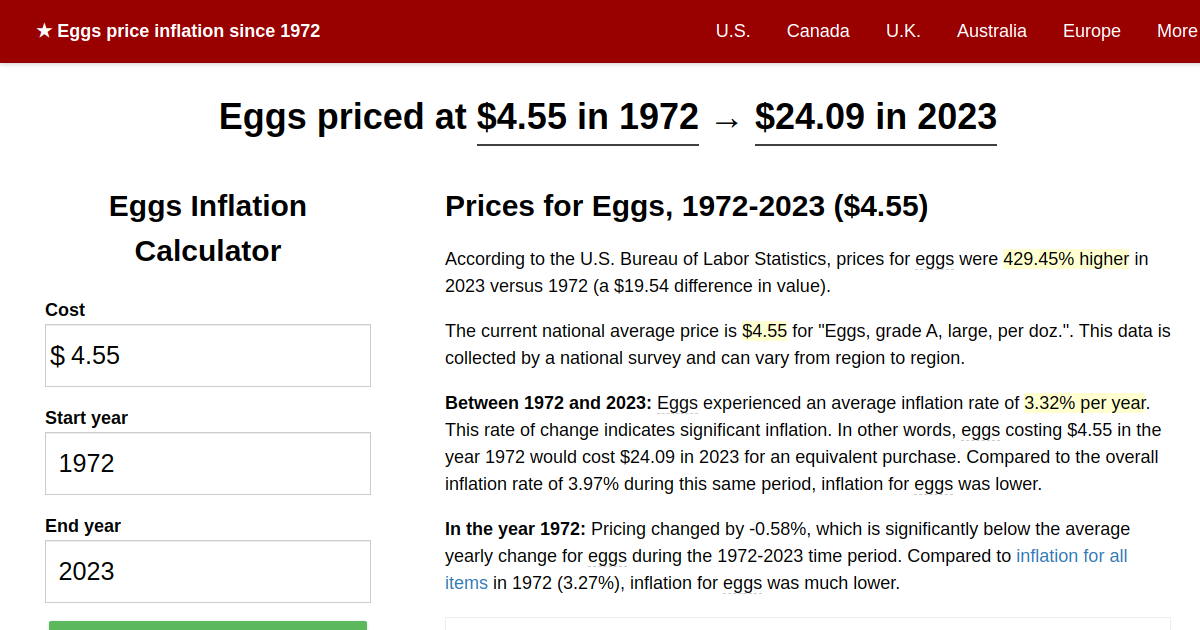
Task: Focus the Start year field
Action: [208, 463]
